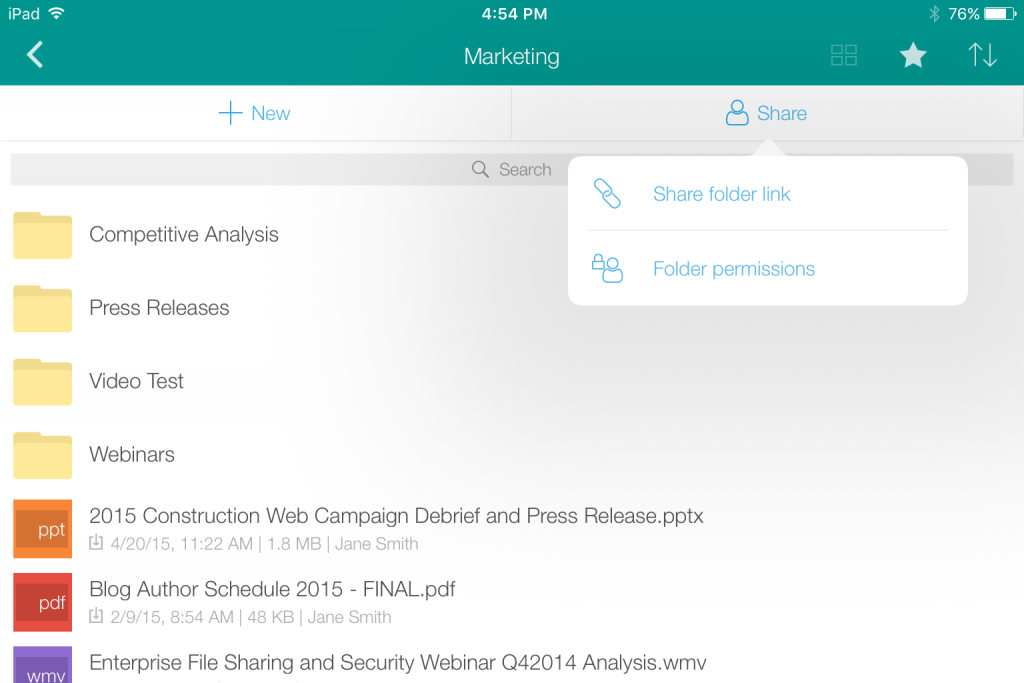
Task: Tap the Webinars folder icon
Action: (x=42, y=455)
